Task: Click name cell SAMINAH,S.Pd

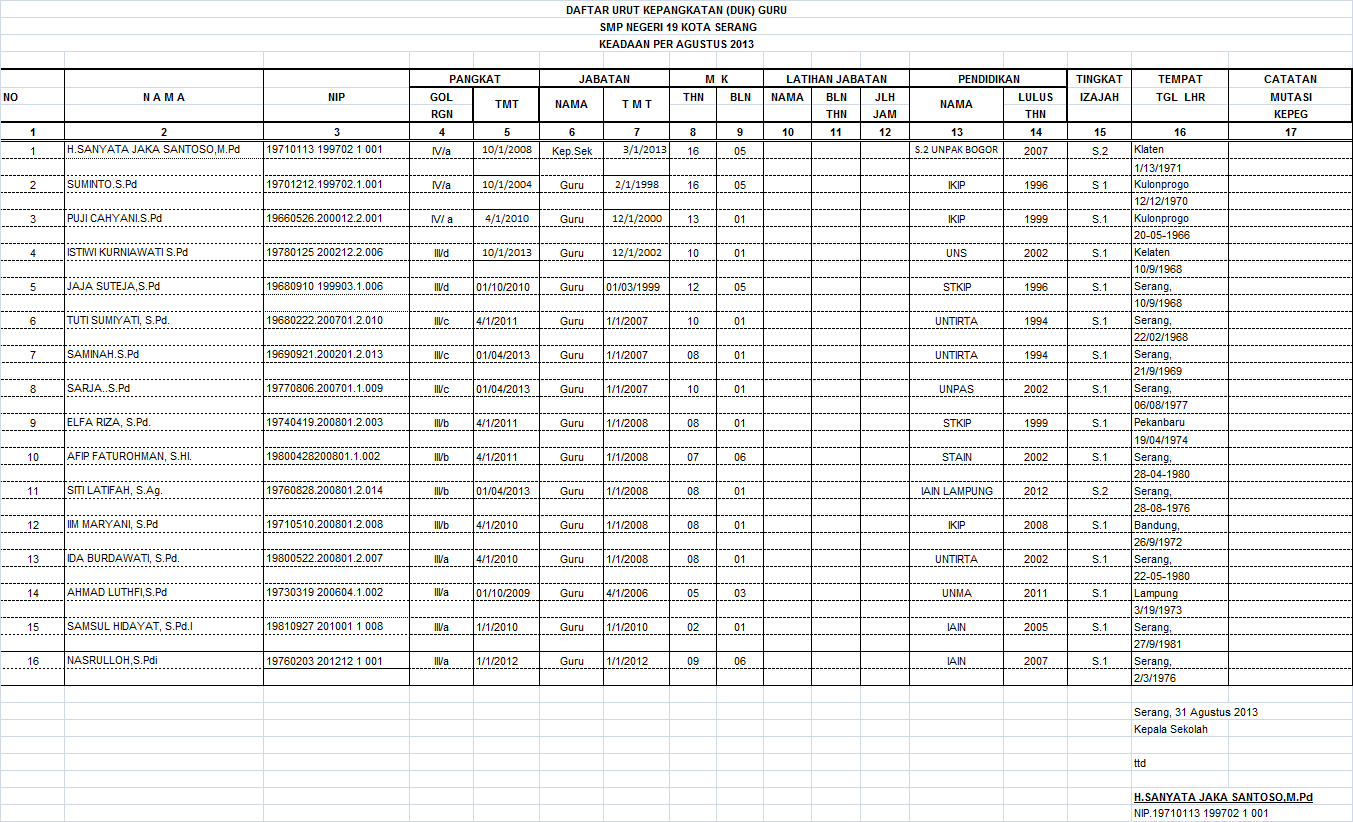Action: click(x=164, y=355)
